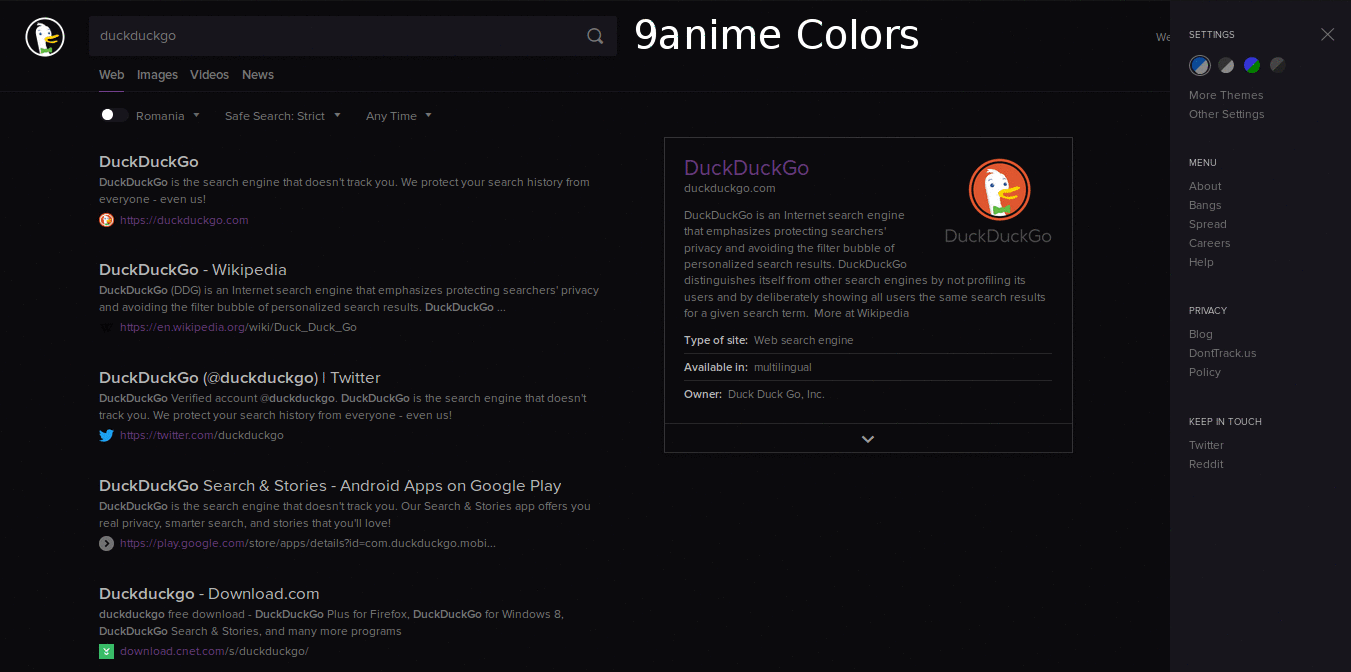Open the Twitter keep in touch link
This screenshot has height=672, width=1351.
(1206, 445)
